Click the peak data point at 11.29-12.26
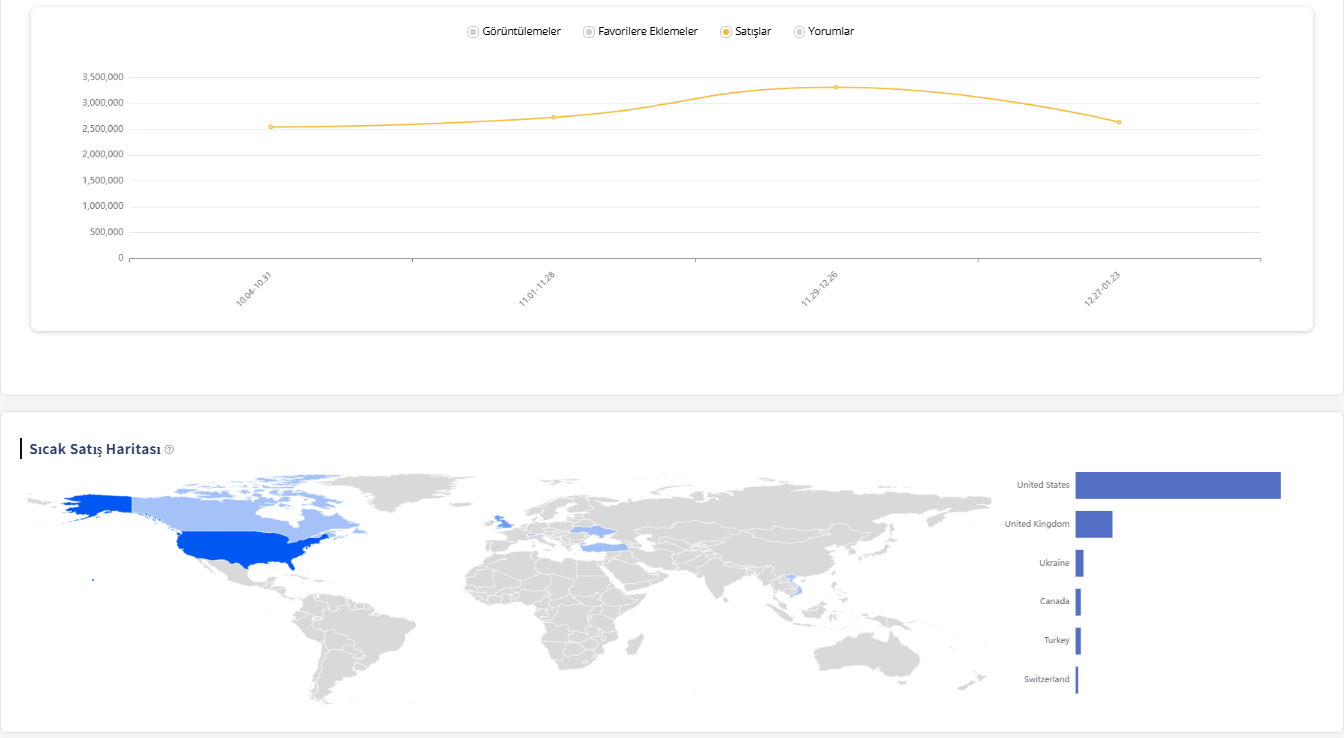 point(836,86)
